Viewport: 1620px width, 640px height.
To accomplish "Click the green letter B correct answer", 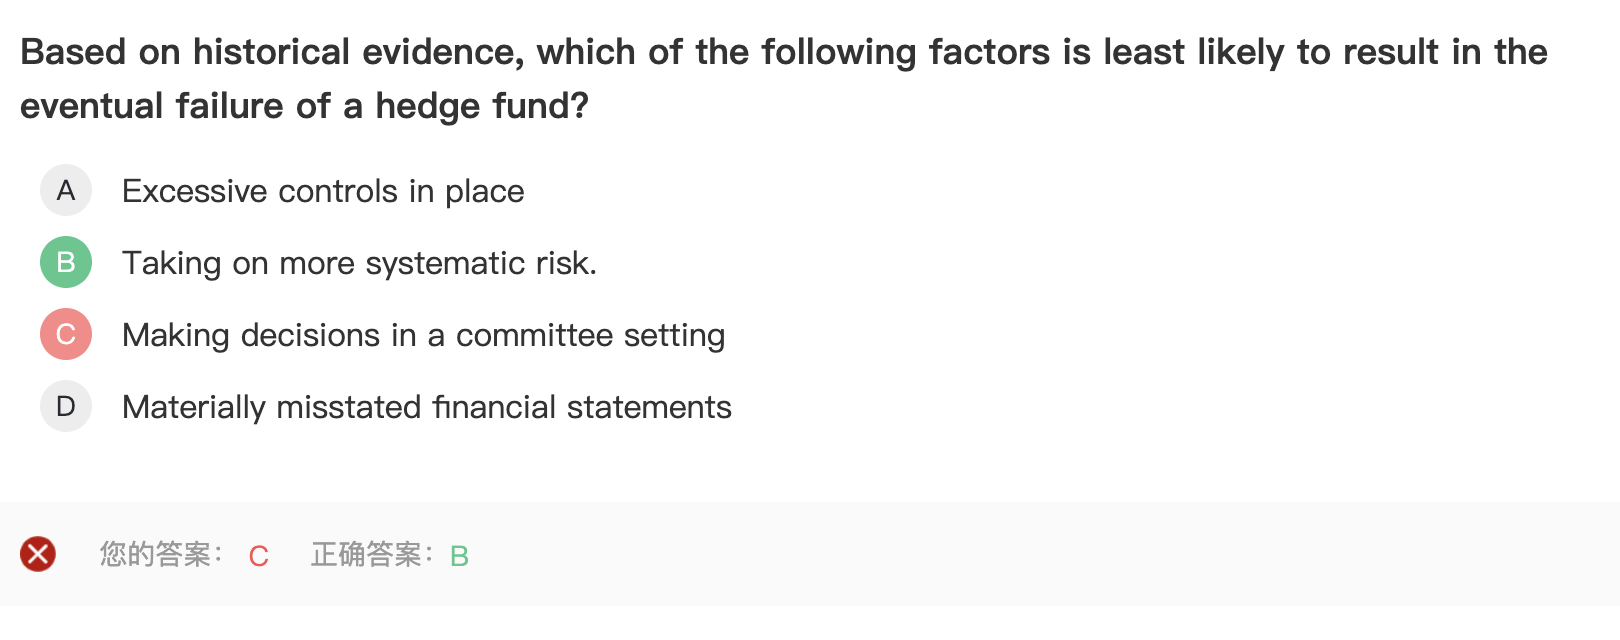I will pos(459,556).
